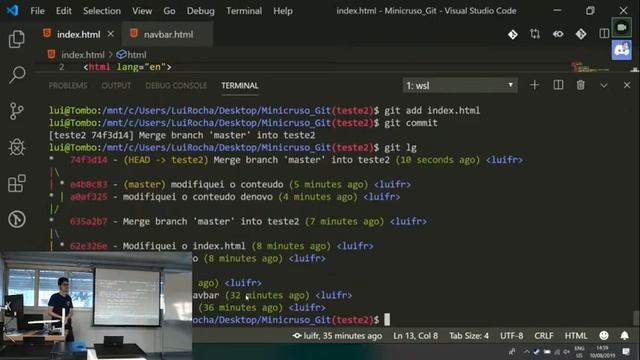Viewport: 640px width, 360px height.
Task: Click commit hash 635a2b7 in git log
Action: click(x=89, y=221)
